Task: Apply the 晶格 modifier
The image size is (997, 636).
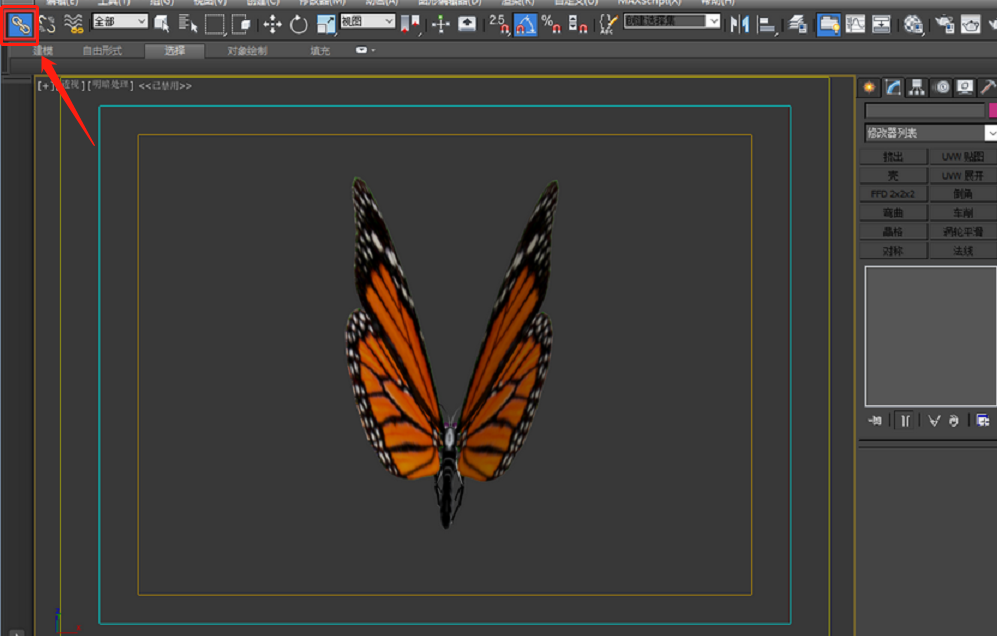Action: (893, 232)
